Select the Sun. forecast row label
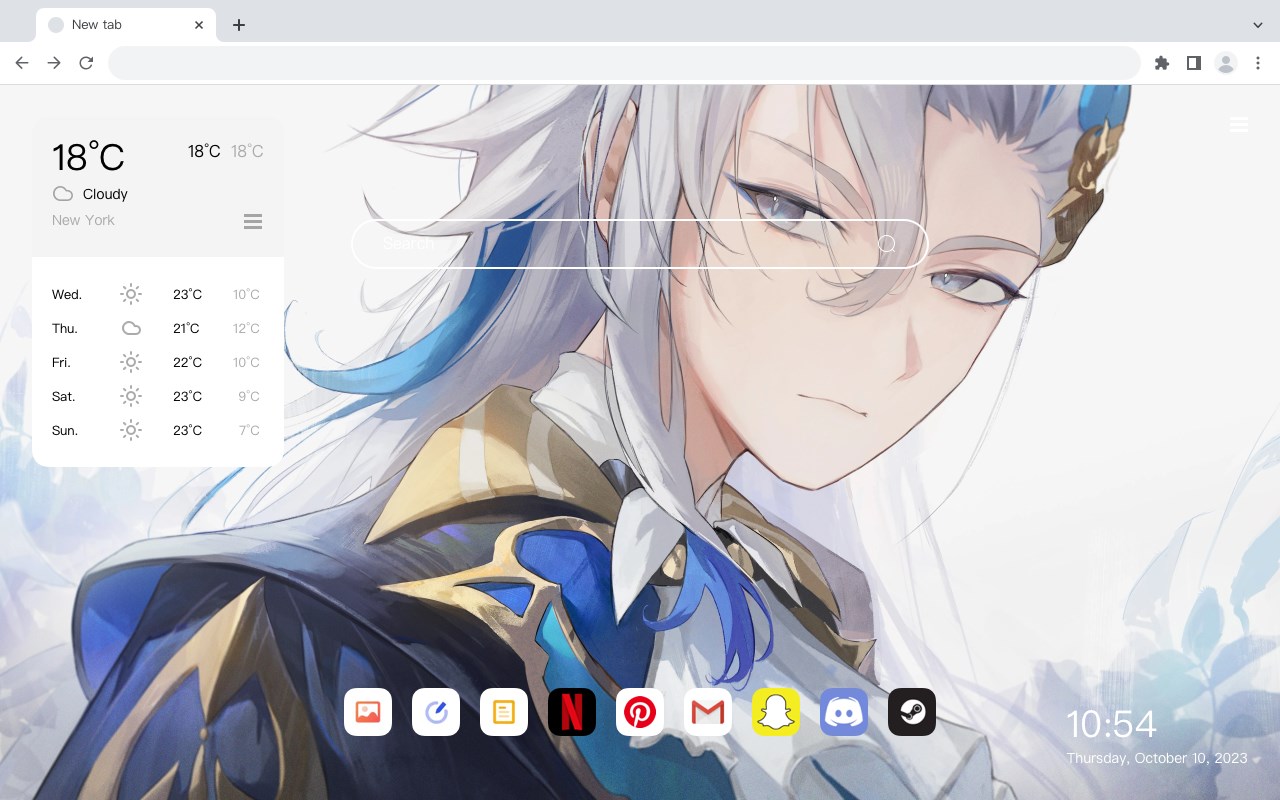This screenshot has height=800, width=1280. tap(65, 430)
